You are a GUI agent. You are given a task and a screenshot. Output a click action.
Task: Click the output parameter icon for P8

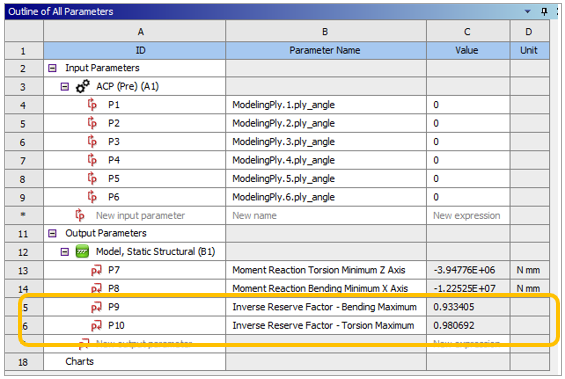[96, 289]
